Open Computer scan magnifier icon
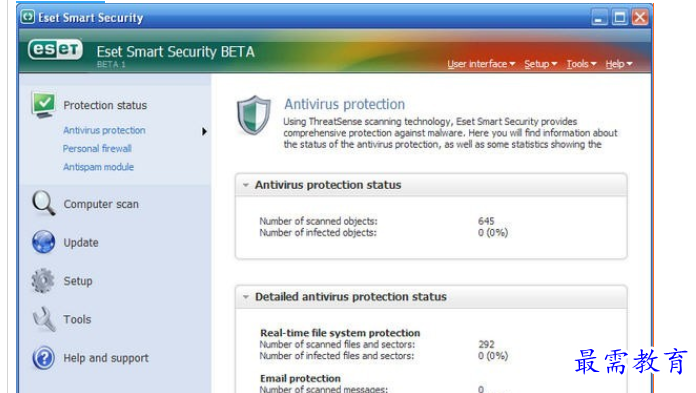 [44, 203]
